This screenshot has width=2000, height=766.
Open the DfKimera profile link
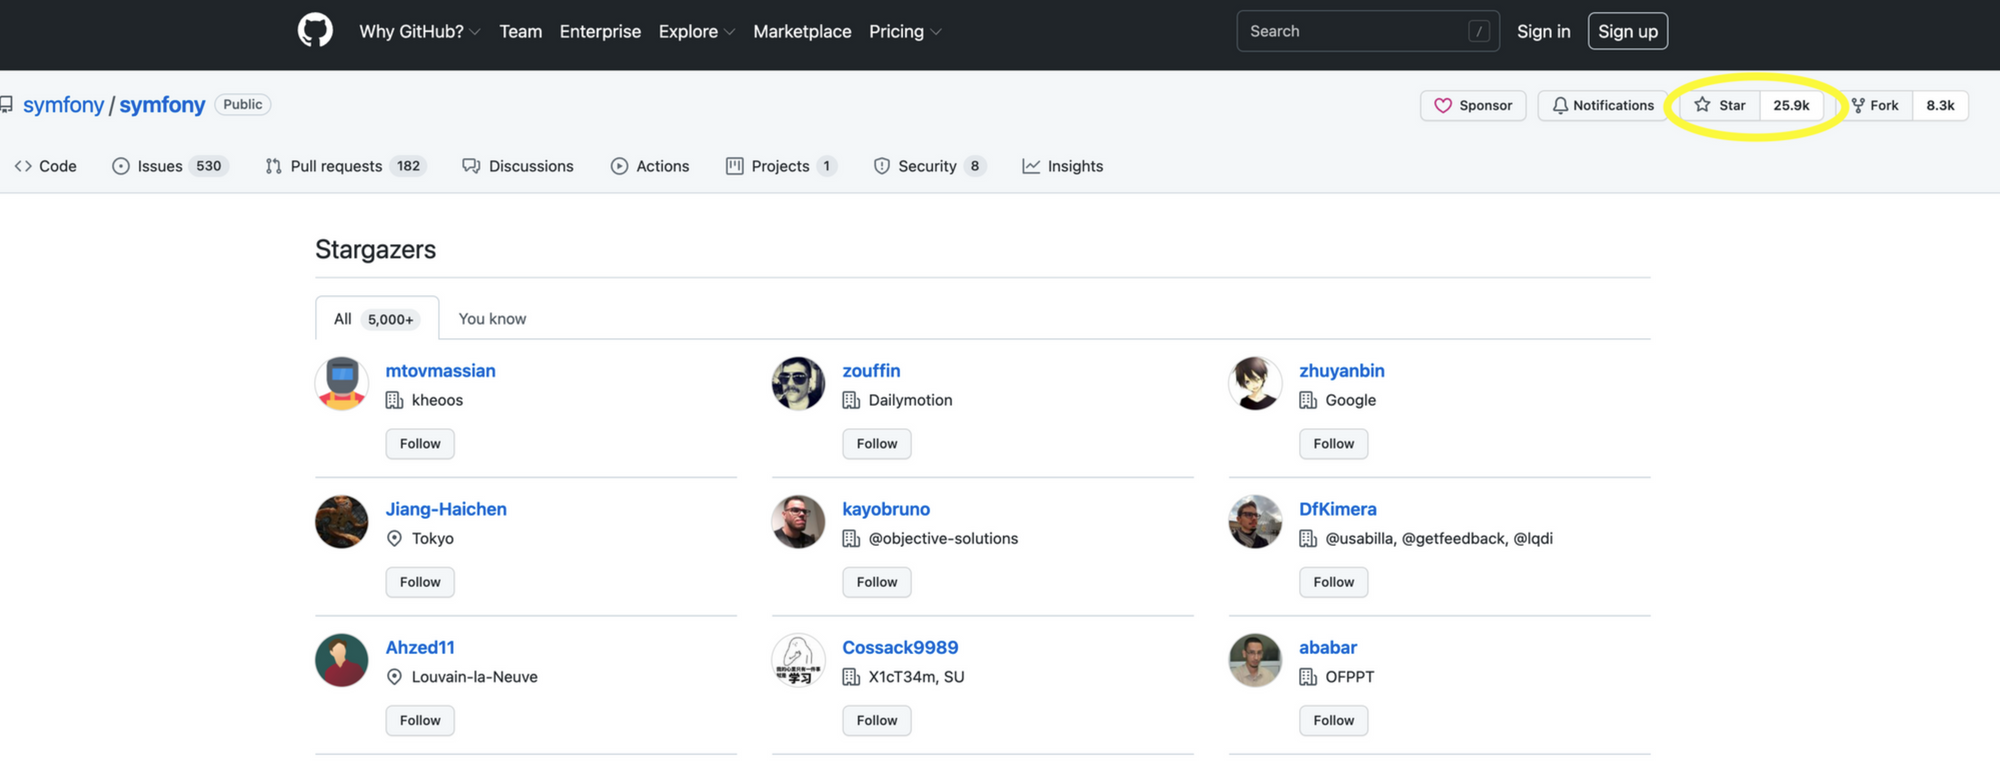click(x=1338, y=509)
